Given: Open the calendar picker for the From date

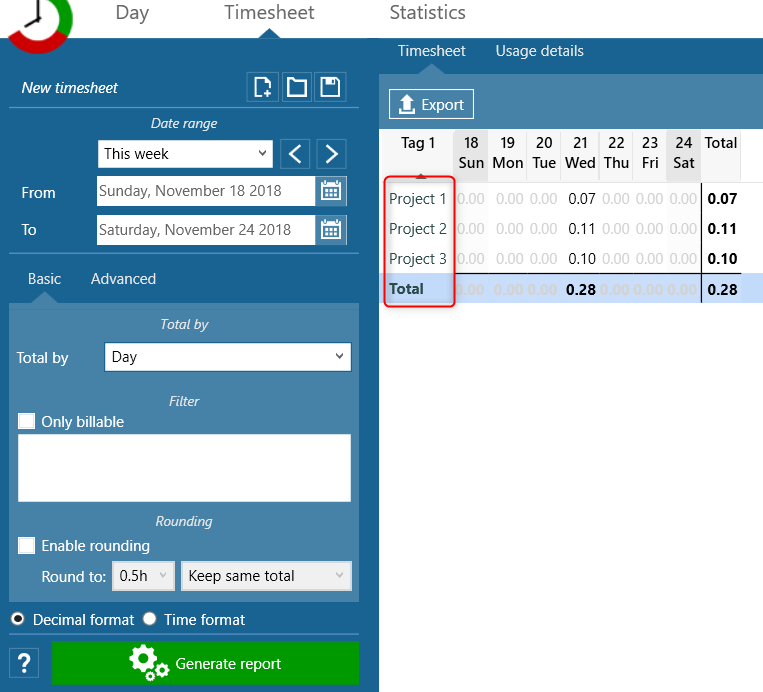Looking at the screenshot, I should point(331,191).
